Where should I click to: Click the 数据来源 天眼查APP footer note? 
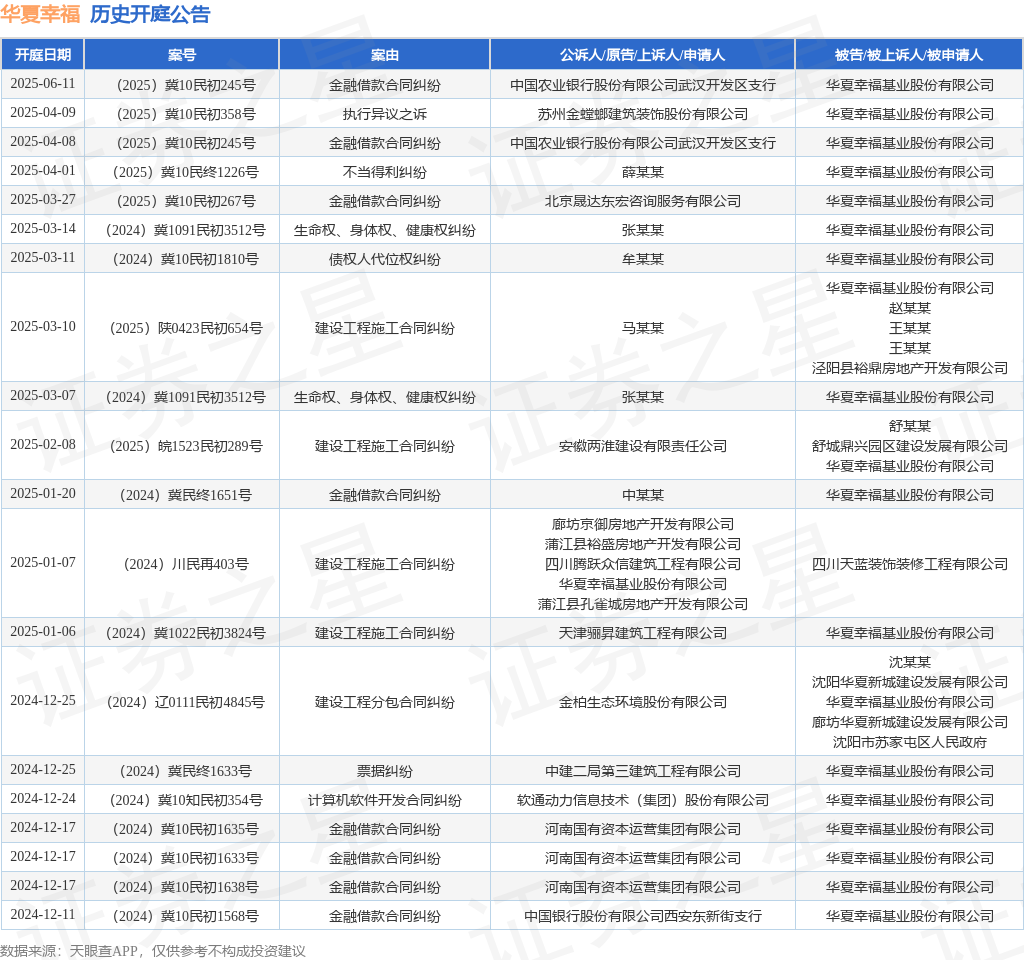[153, 951]
